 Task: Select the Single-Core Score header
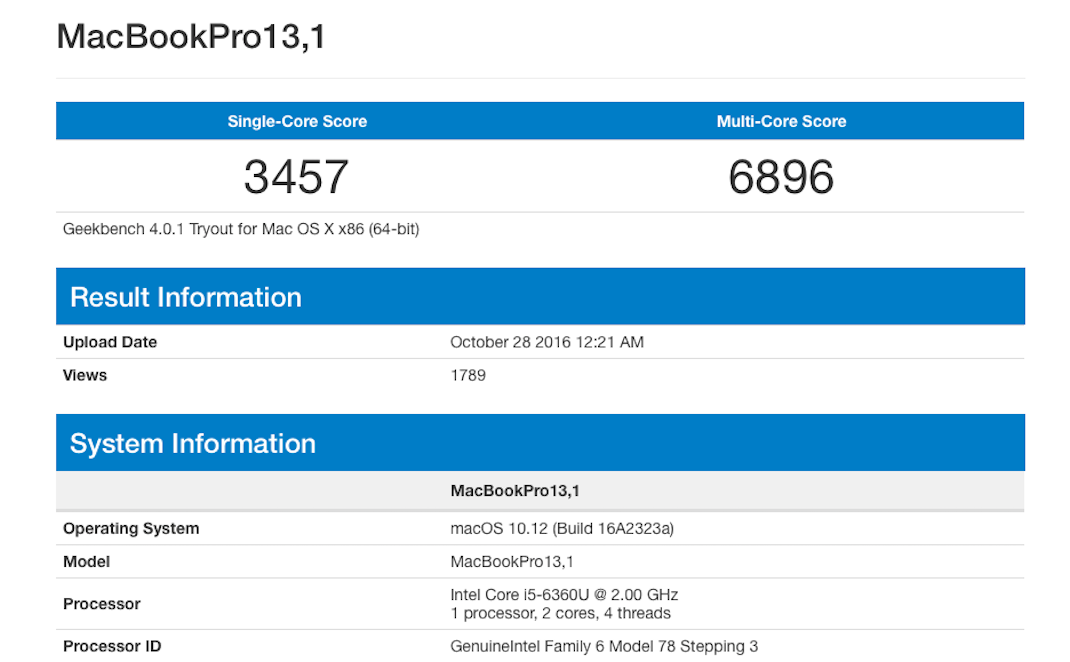click(297, 121)
